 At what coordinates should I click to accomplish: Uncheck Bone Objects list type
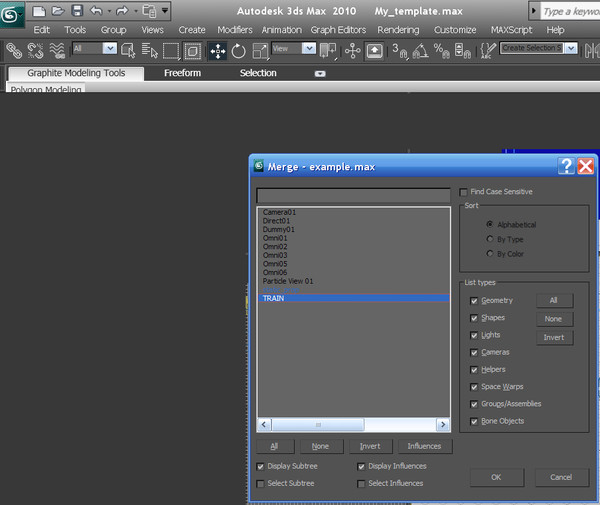click(x=474, y=422)
